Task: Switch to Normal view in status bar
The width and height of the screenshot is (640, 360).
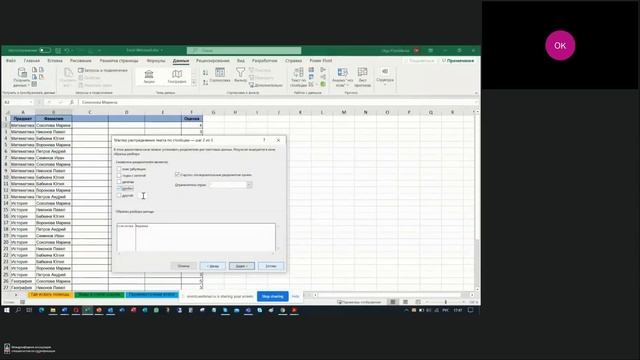Action: pos(393,302)
